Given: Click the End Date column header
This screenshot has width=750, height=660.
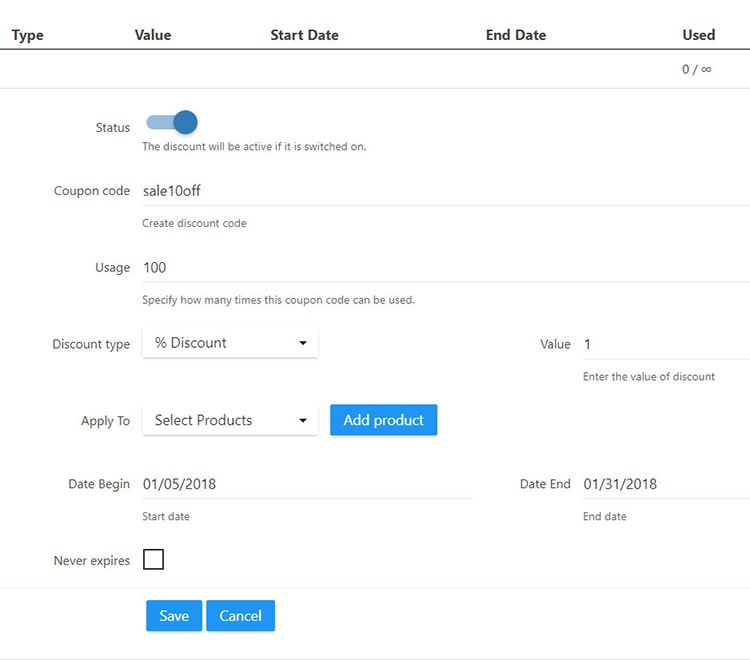Looking at the screenshot, I should pos(516,35).
